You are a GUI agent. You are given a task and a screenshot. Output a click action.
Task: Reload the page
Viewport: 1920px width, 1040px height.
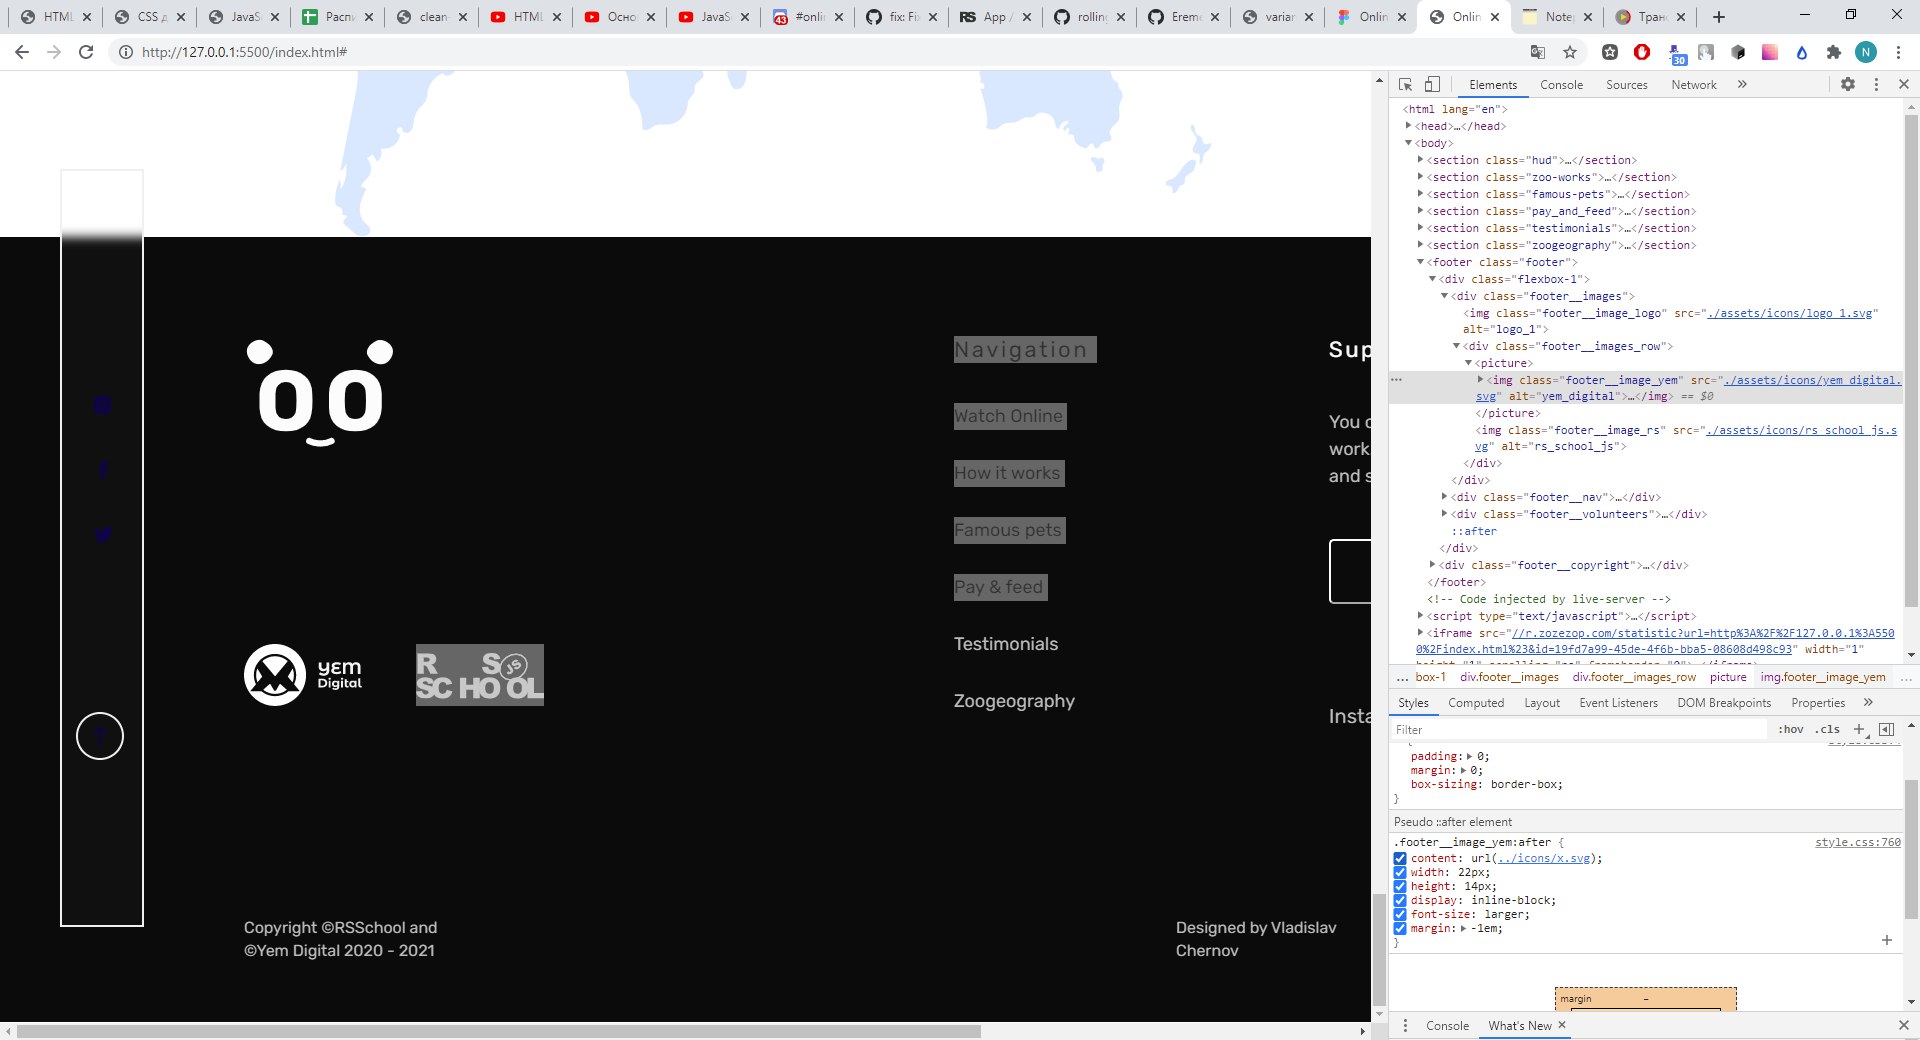point(86,52)
